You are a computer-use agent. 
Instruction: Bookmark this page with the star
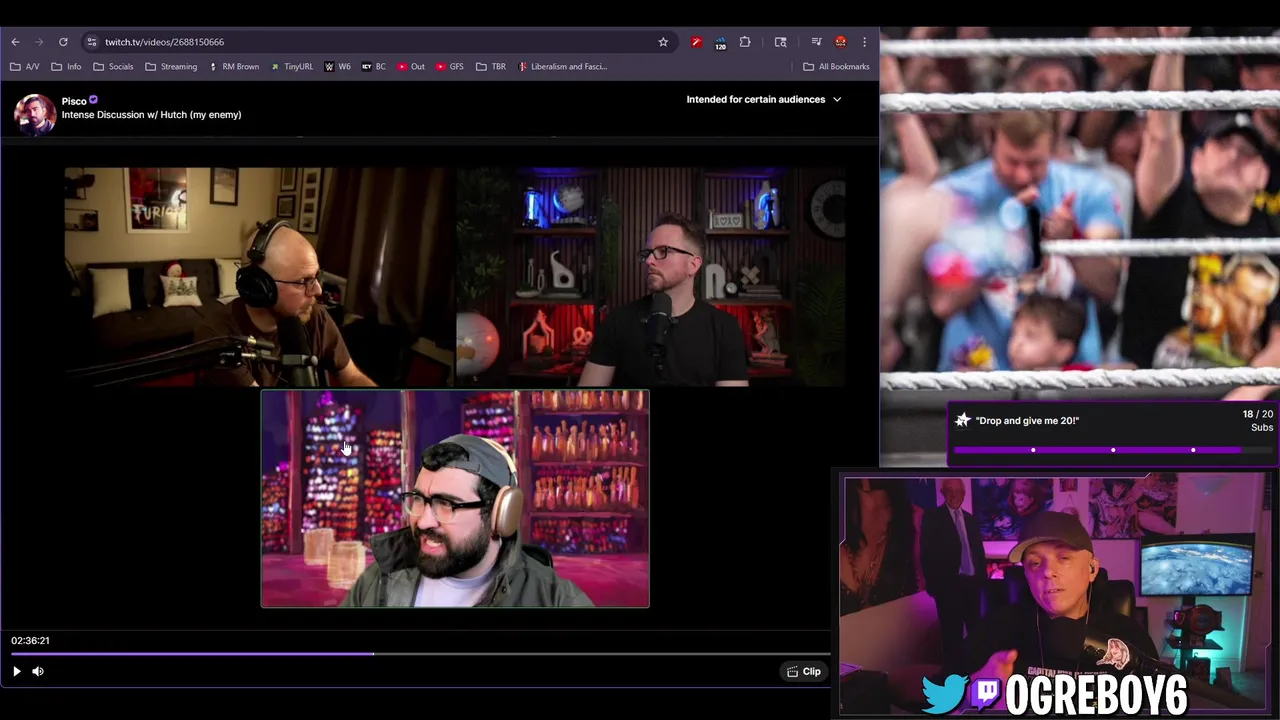[x=663, y=42]
